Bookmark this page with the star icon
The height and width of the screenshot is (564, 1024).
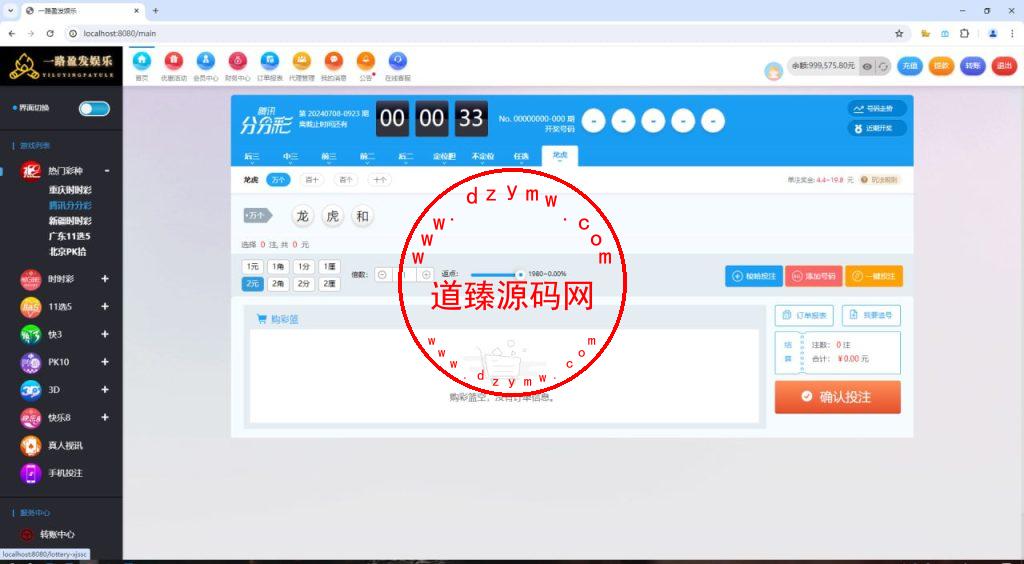(x=899, y=33)
